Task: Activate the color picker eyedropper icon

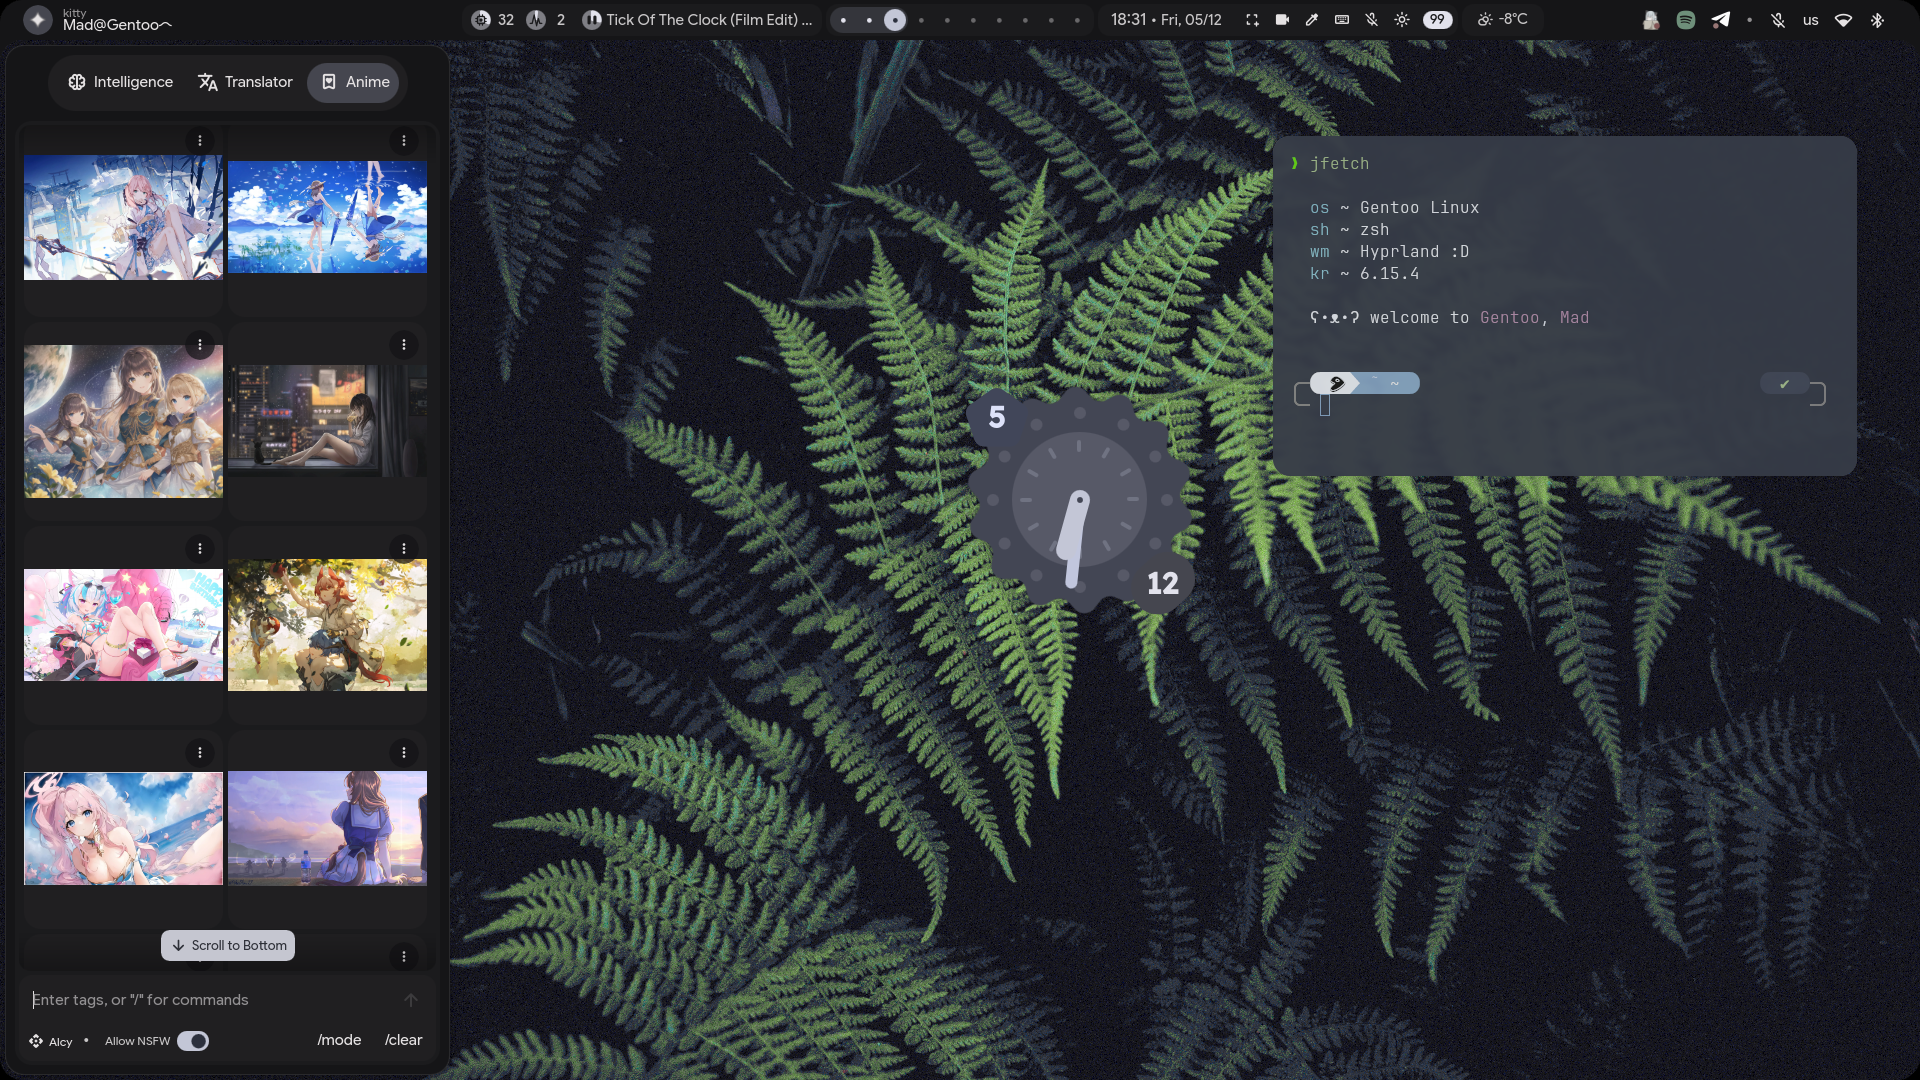Action: [1312, 20]
